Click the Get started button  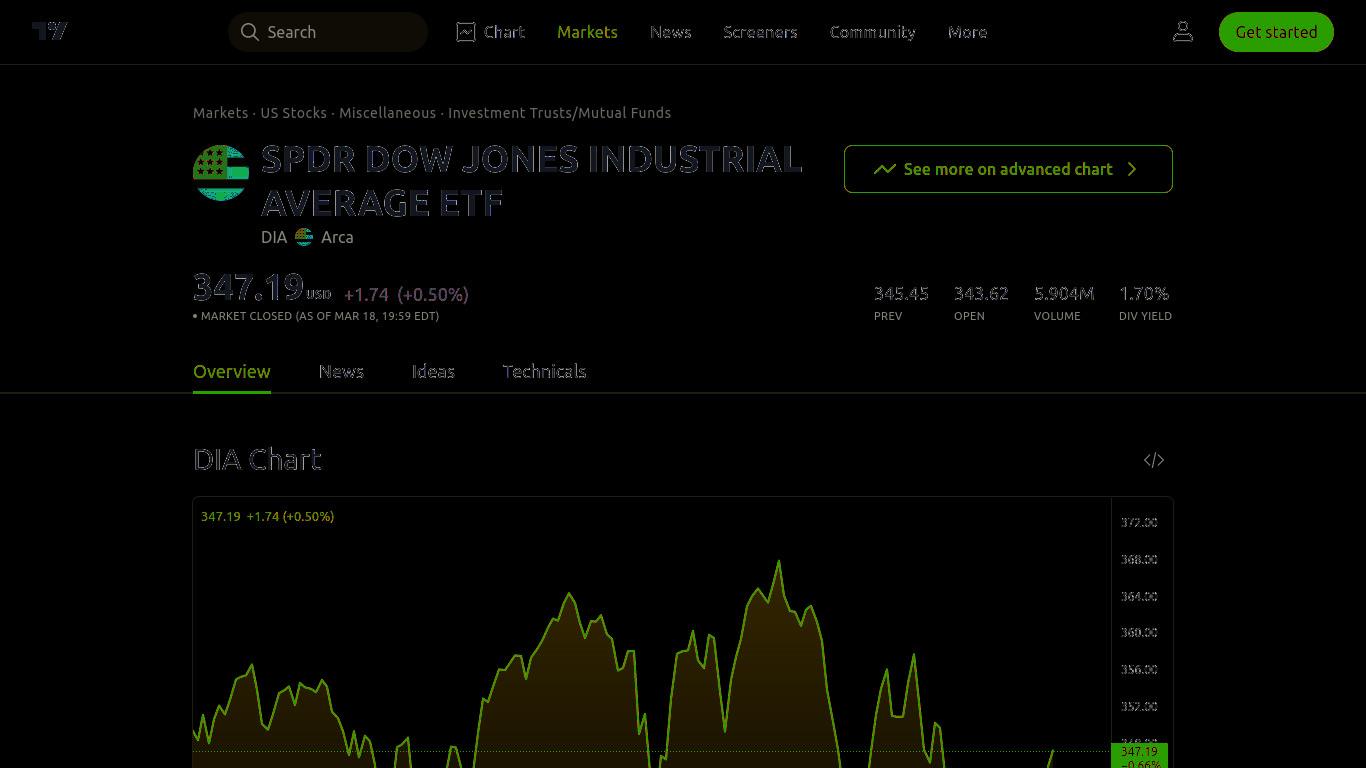(1276, 32)
